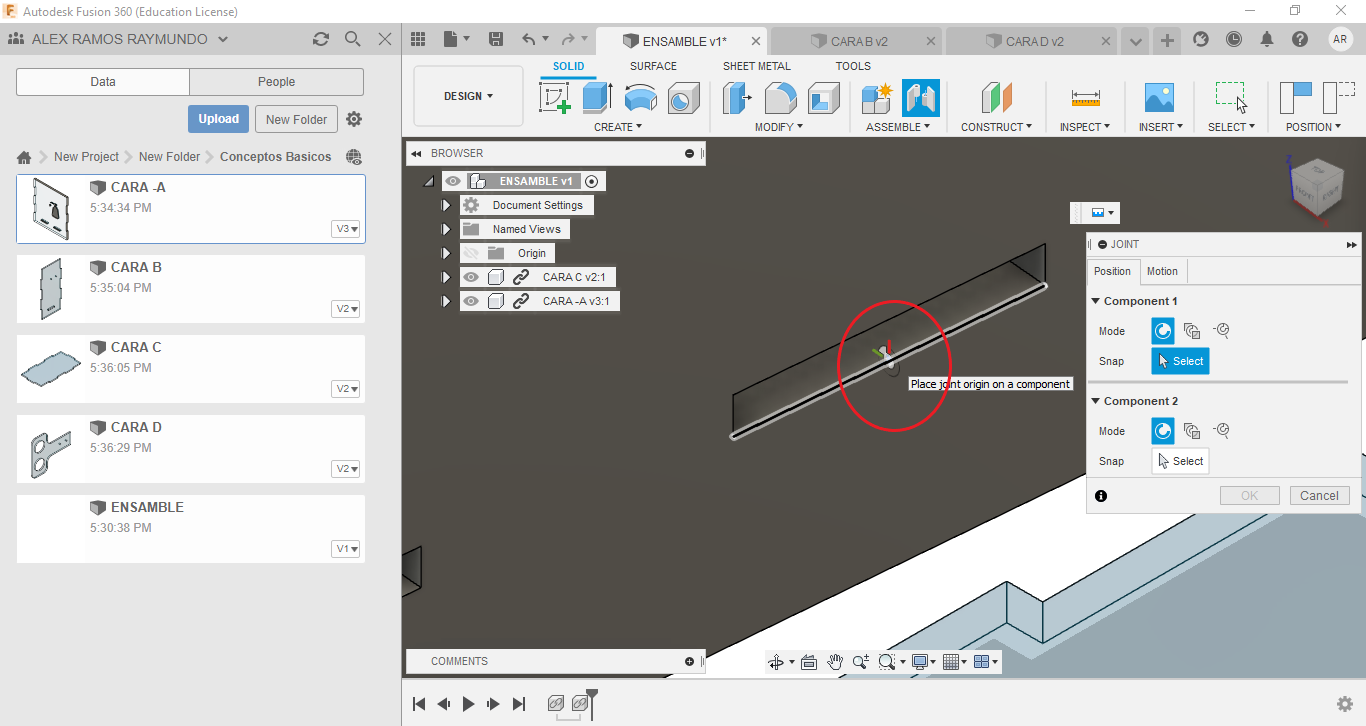Open the help menu icon

(x=1299, y=39)
